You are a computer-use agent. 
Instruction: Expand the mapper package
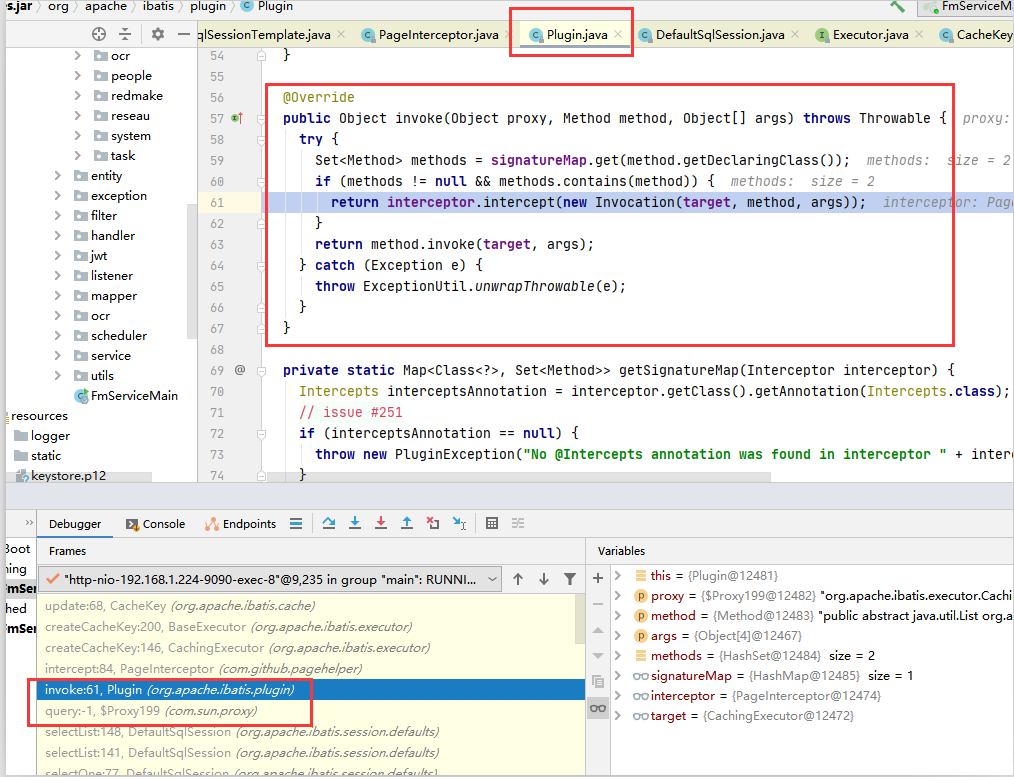(x=58, y=295)
